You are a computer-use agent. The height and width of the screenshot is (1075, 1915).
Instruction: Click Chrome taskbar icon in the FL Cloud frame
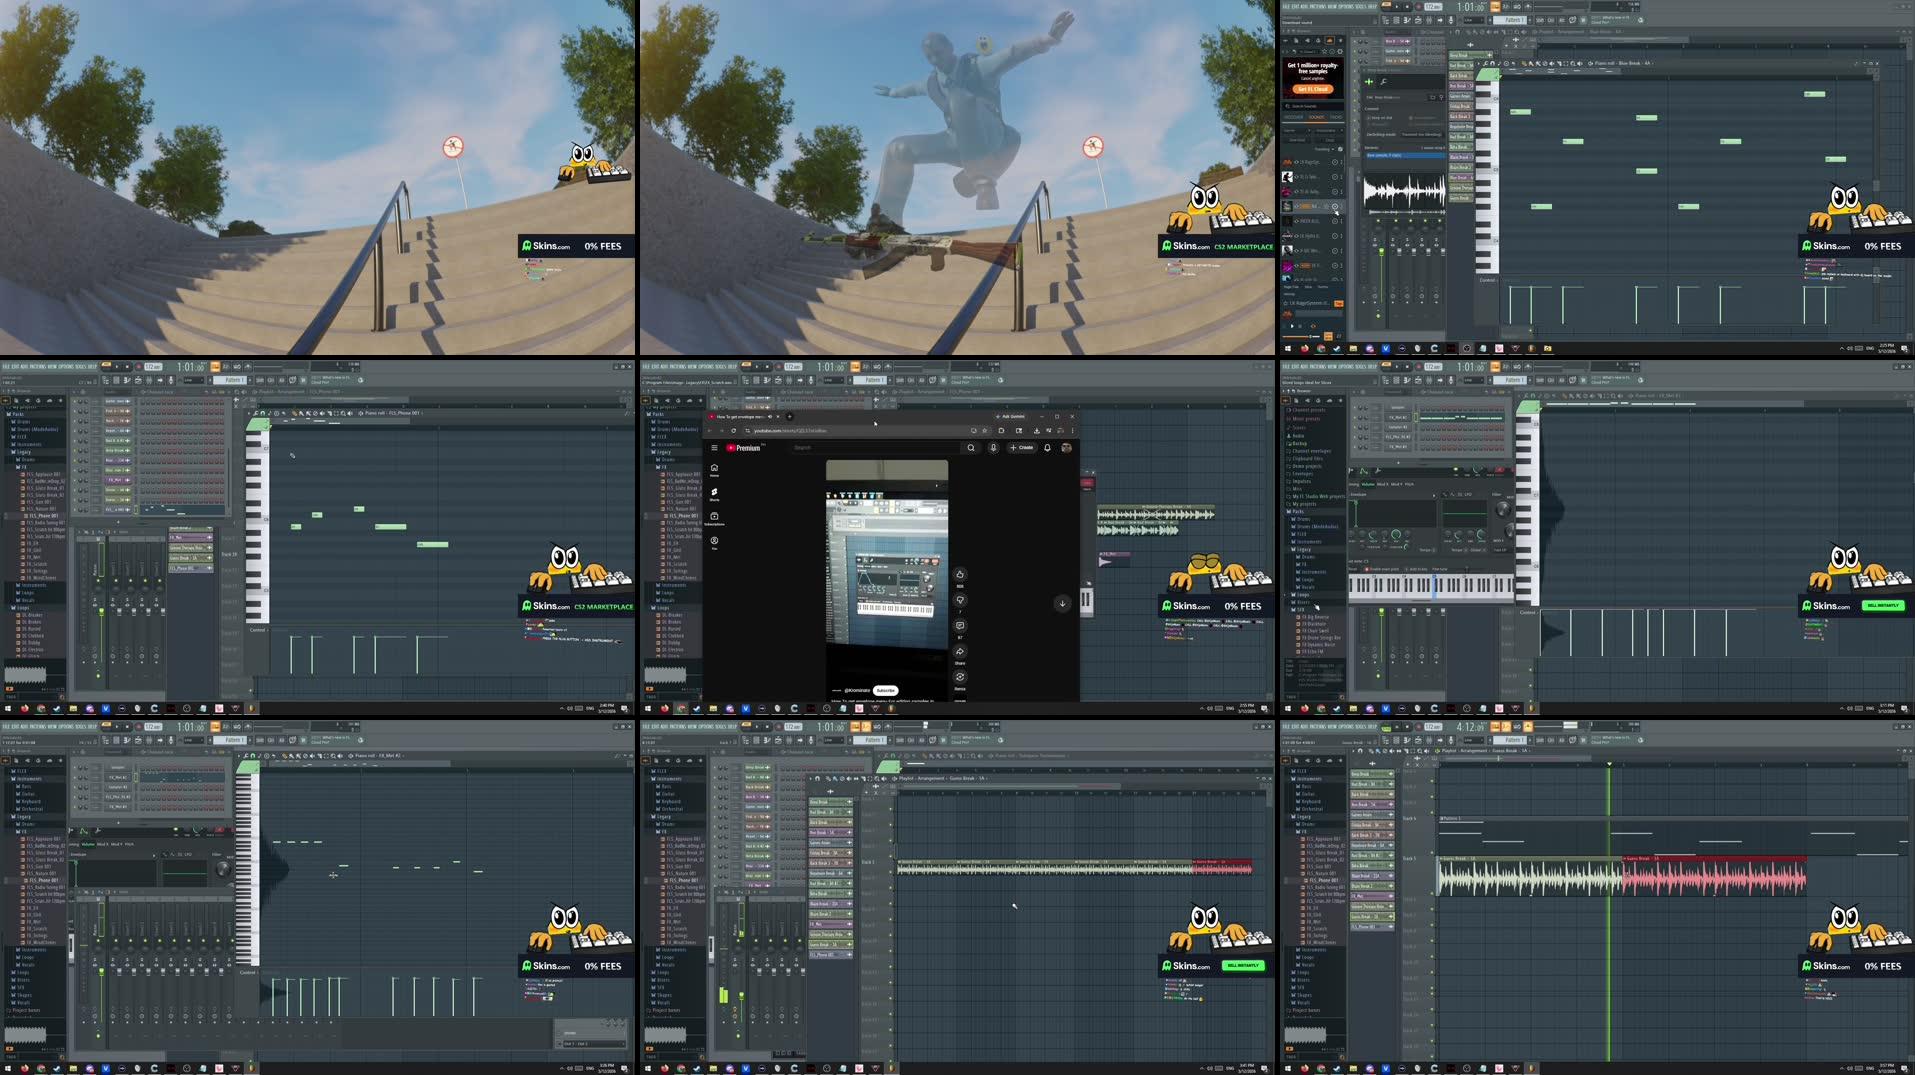[x=1321, y=348]
